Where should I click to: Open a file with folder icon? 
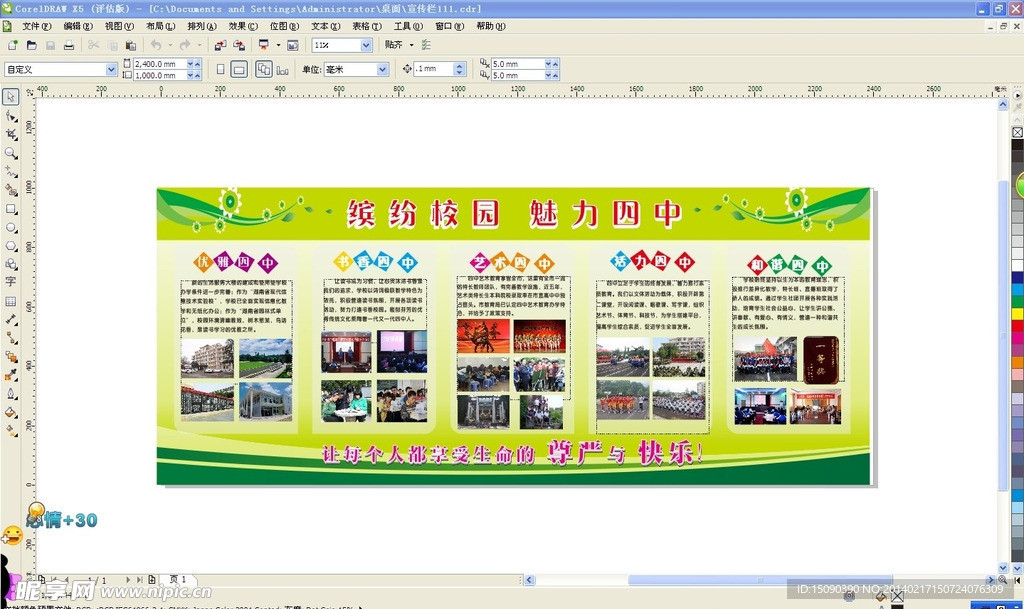coord(31,45)
